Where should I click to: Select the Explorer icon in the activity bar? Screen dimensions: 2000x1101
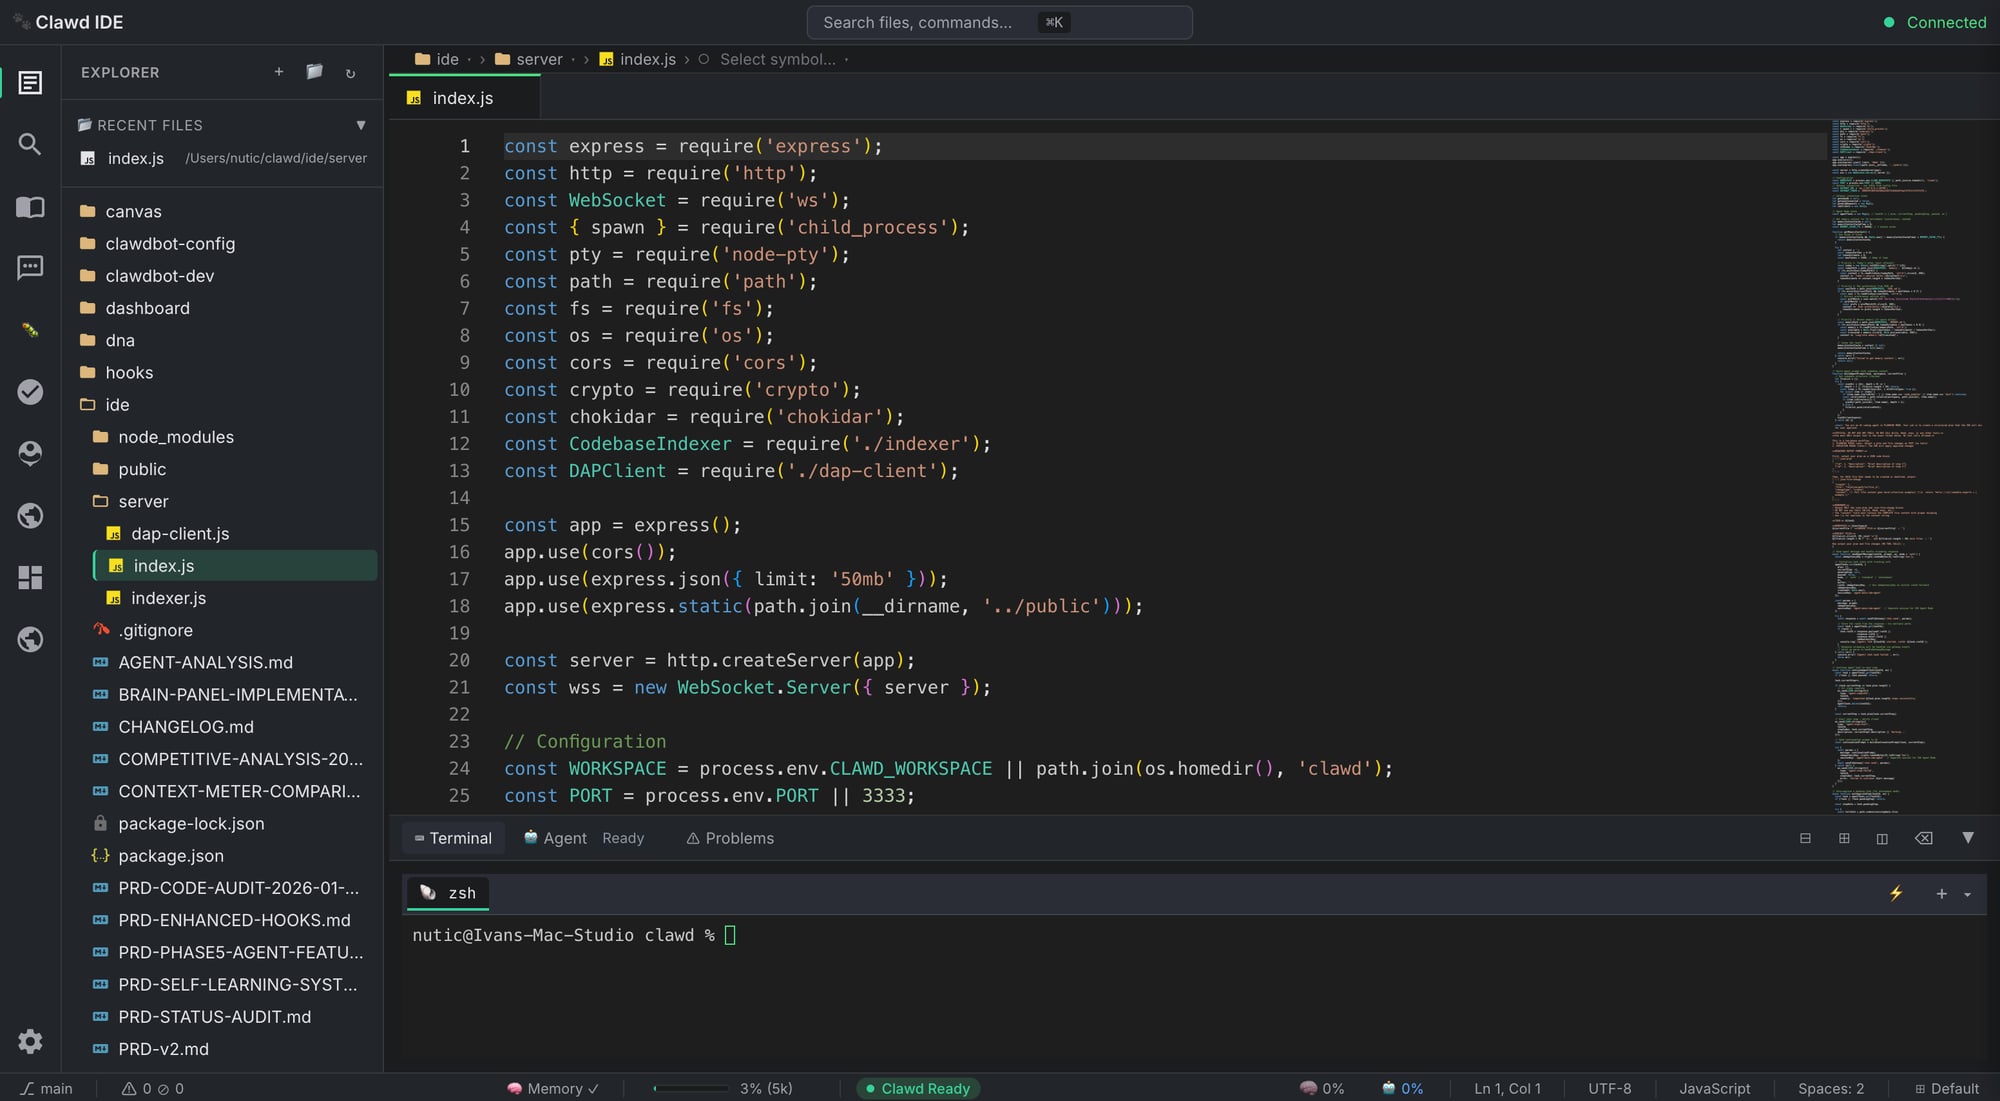30,83
